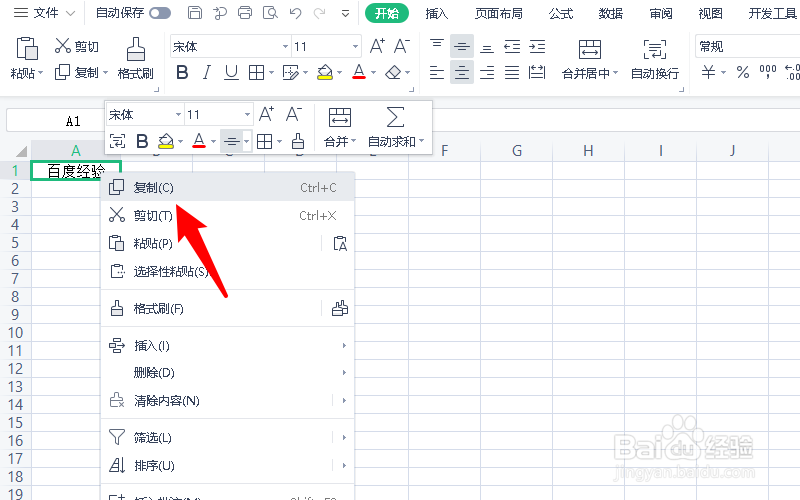Switch to the 页面布局 ribbon tab
This screenshot has width=800, height=500.
point(498,13)
